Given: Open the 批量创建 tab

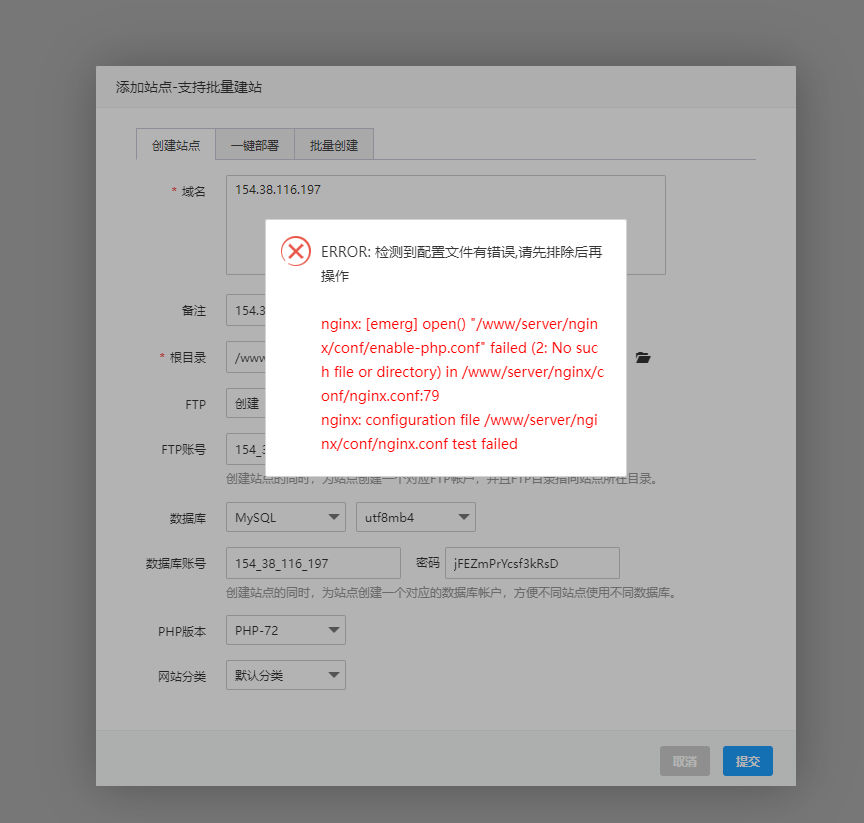Looking at the screenshot, I should (x=334, y=145).
